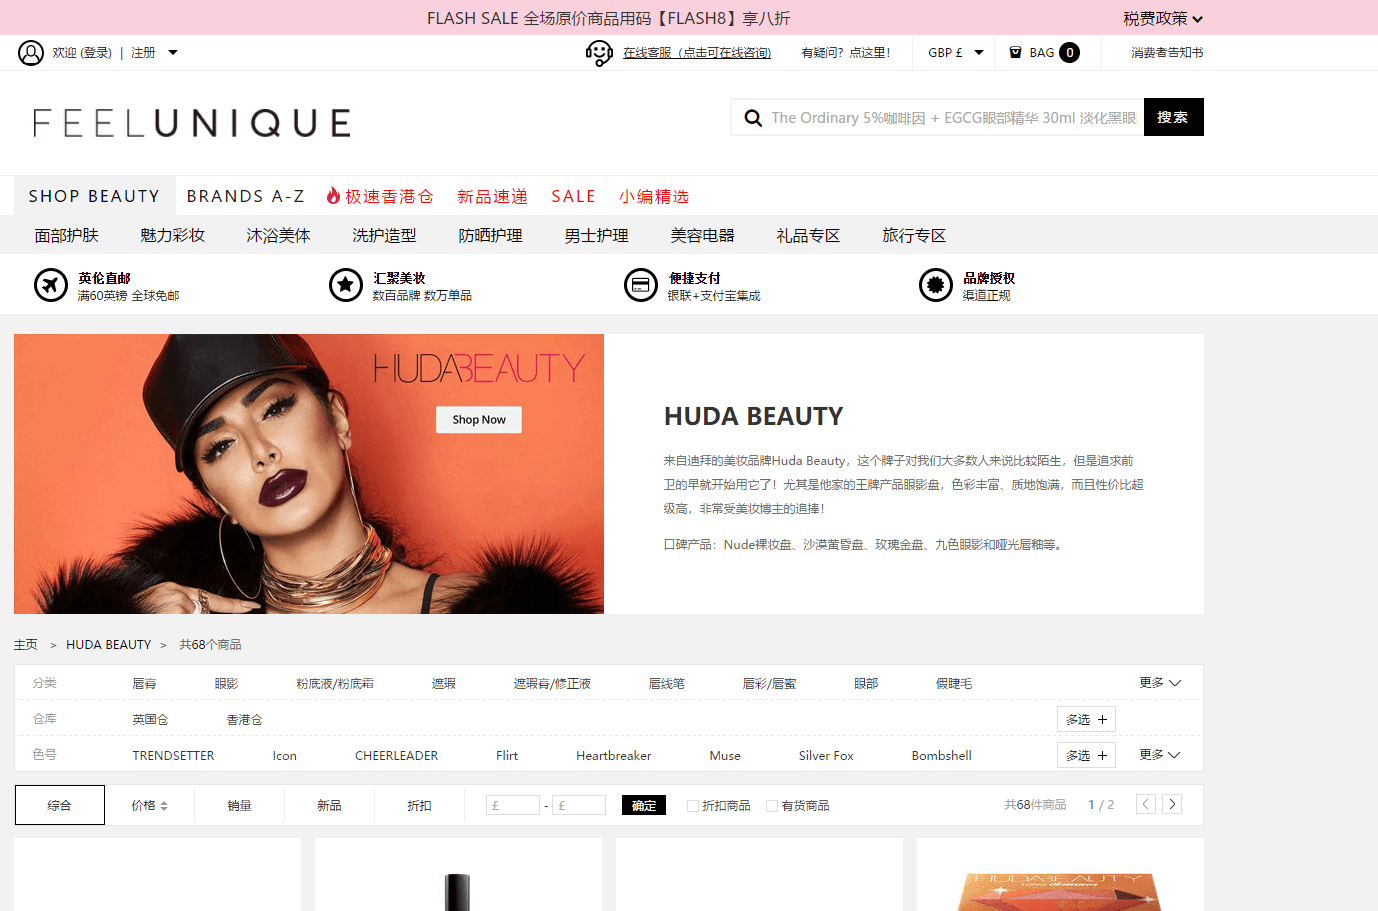Sort by 价格 with arrows
The width and height of the screenshot is (1378, 911).
click(x=150, y=806)
